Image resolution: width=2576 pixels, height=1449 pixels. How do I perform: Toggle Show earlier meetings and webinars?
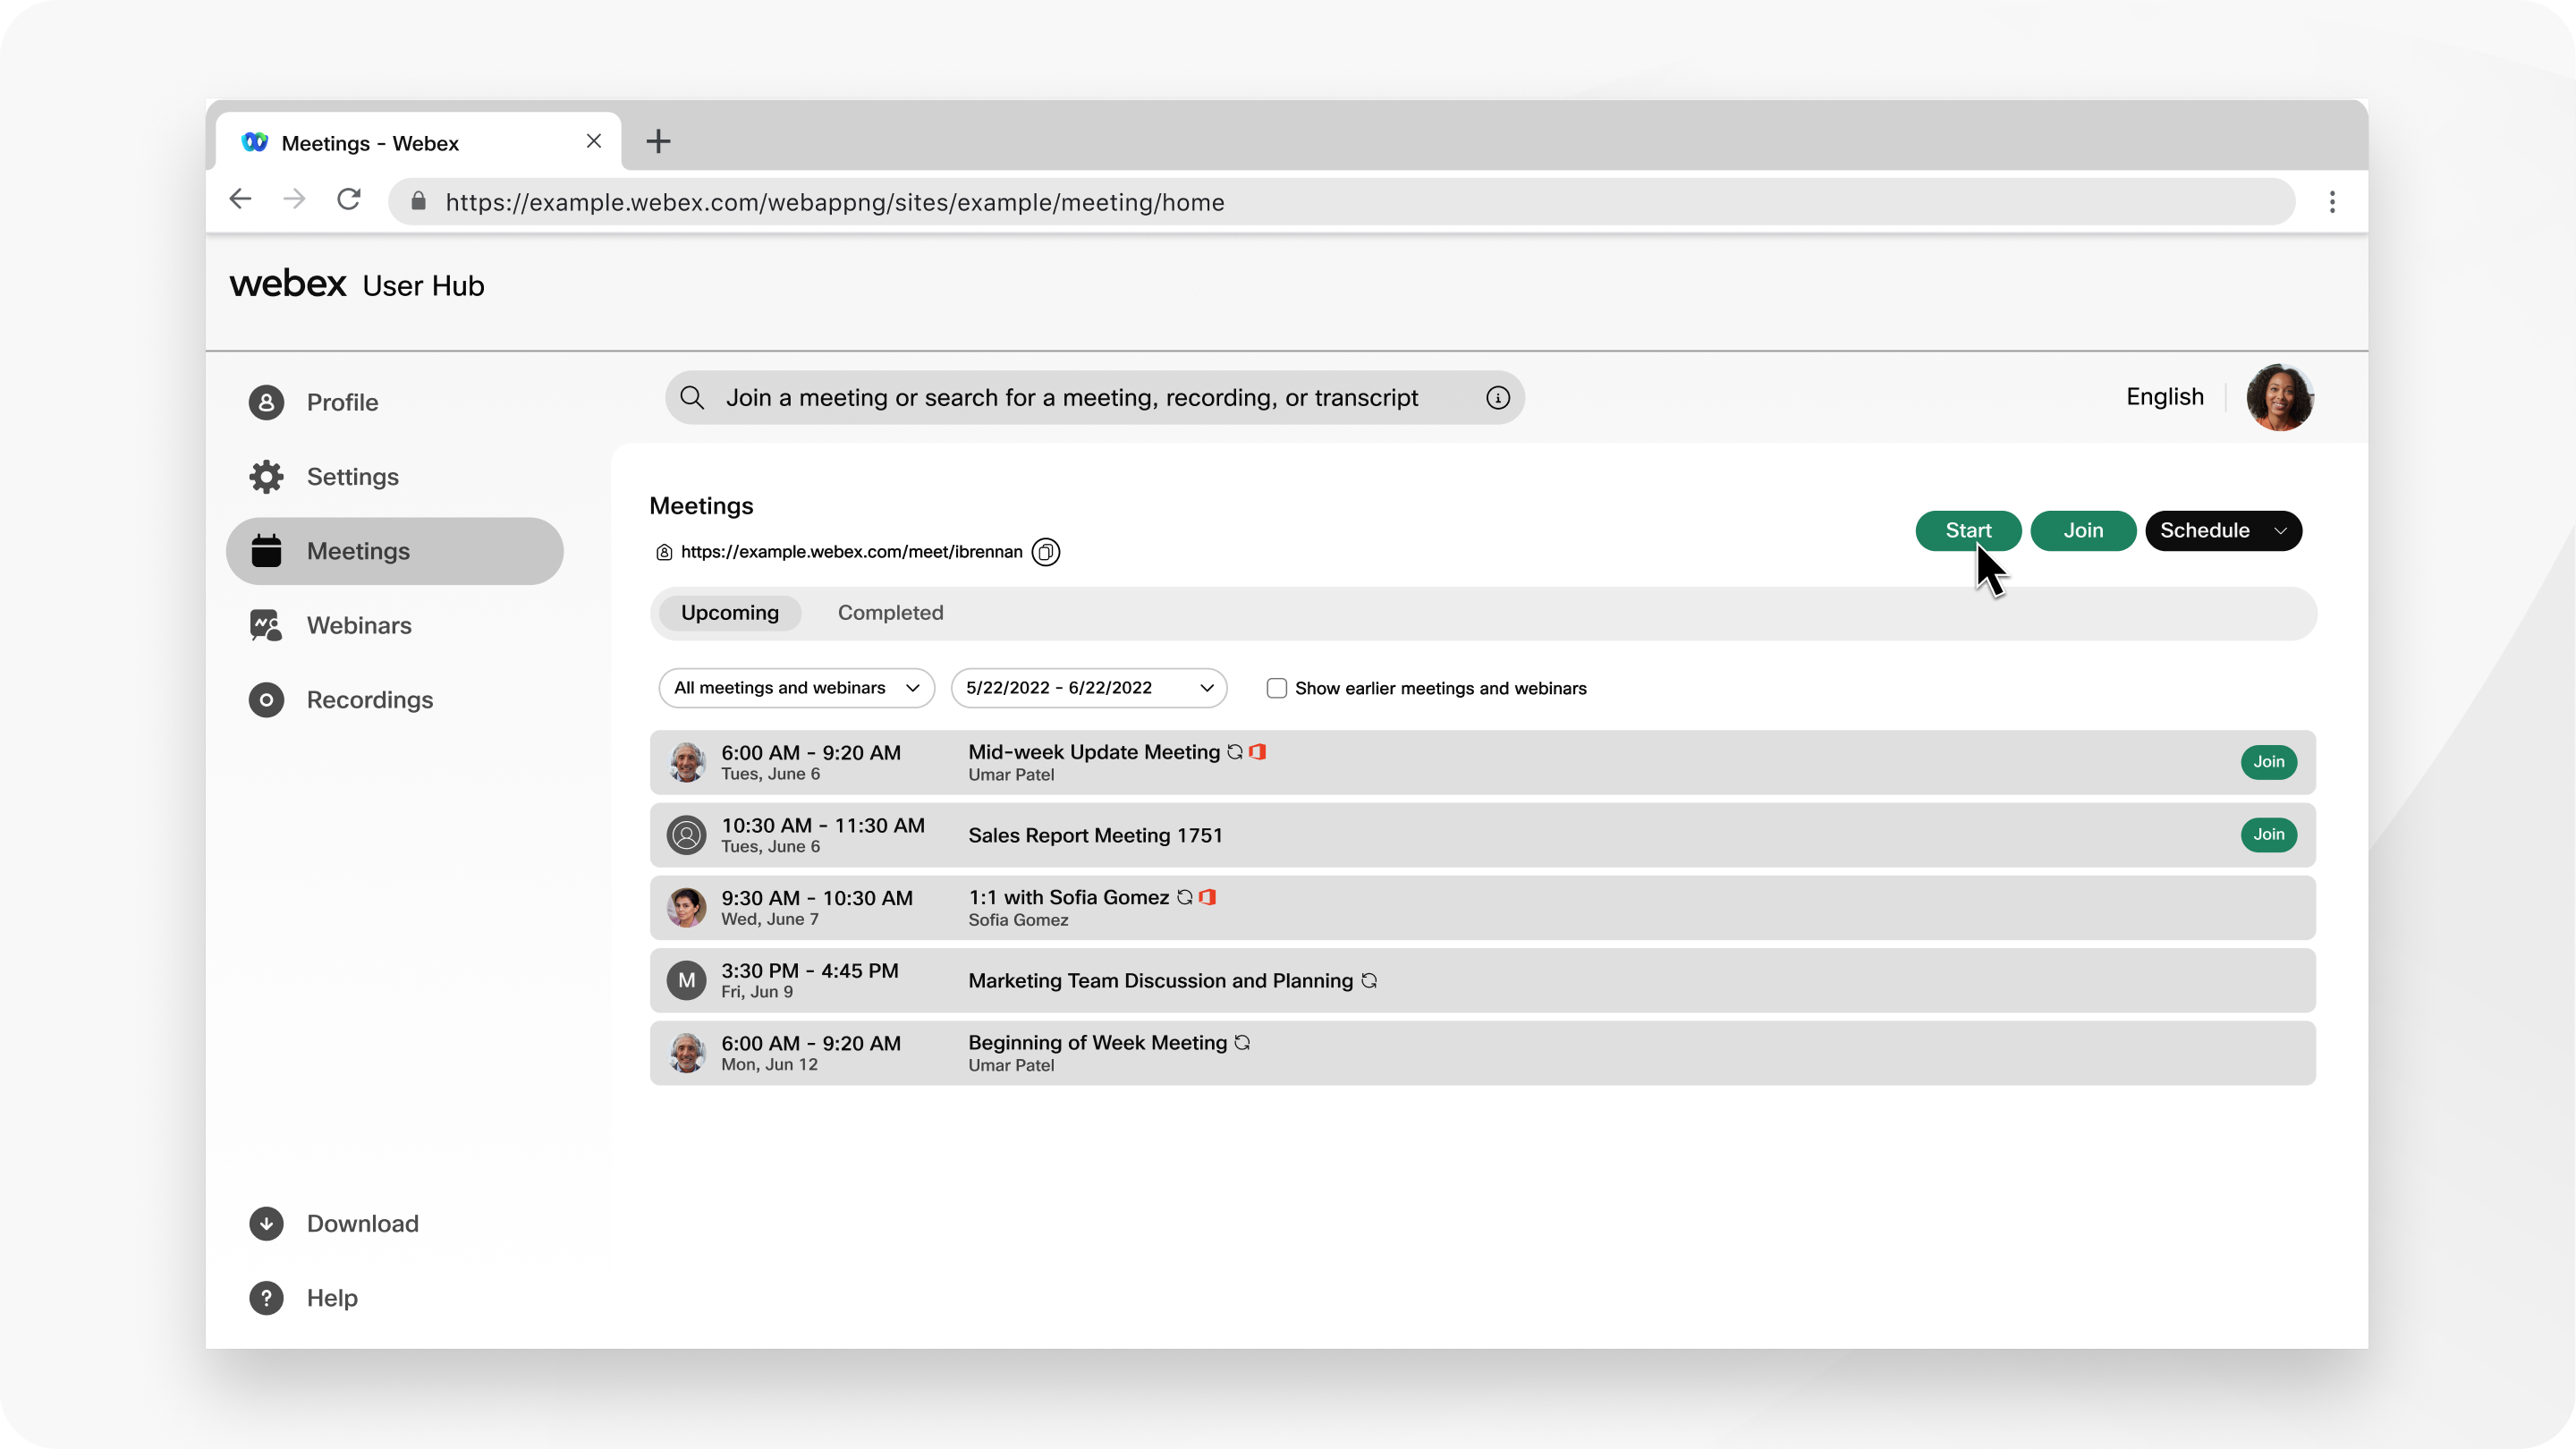tap(1277, 688)
